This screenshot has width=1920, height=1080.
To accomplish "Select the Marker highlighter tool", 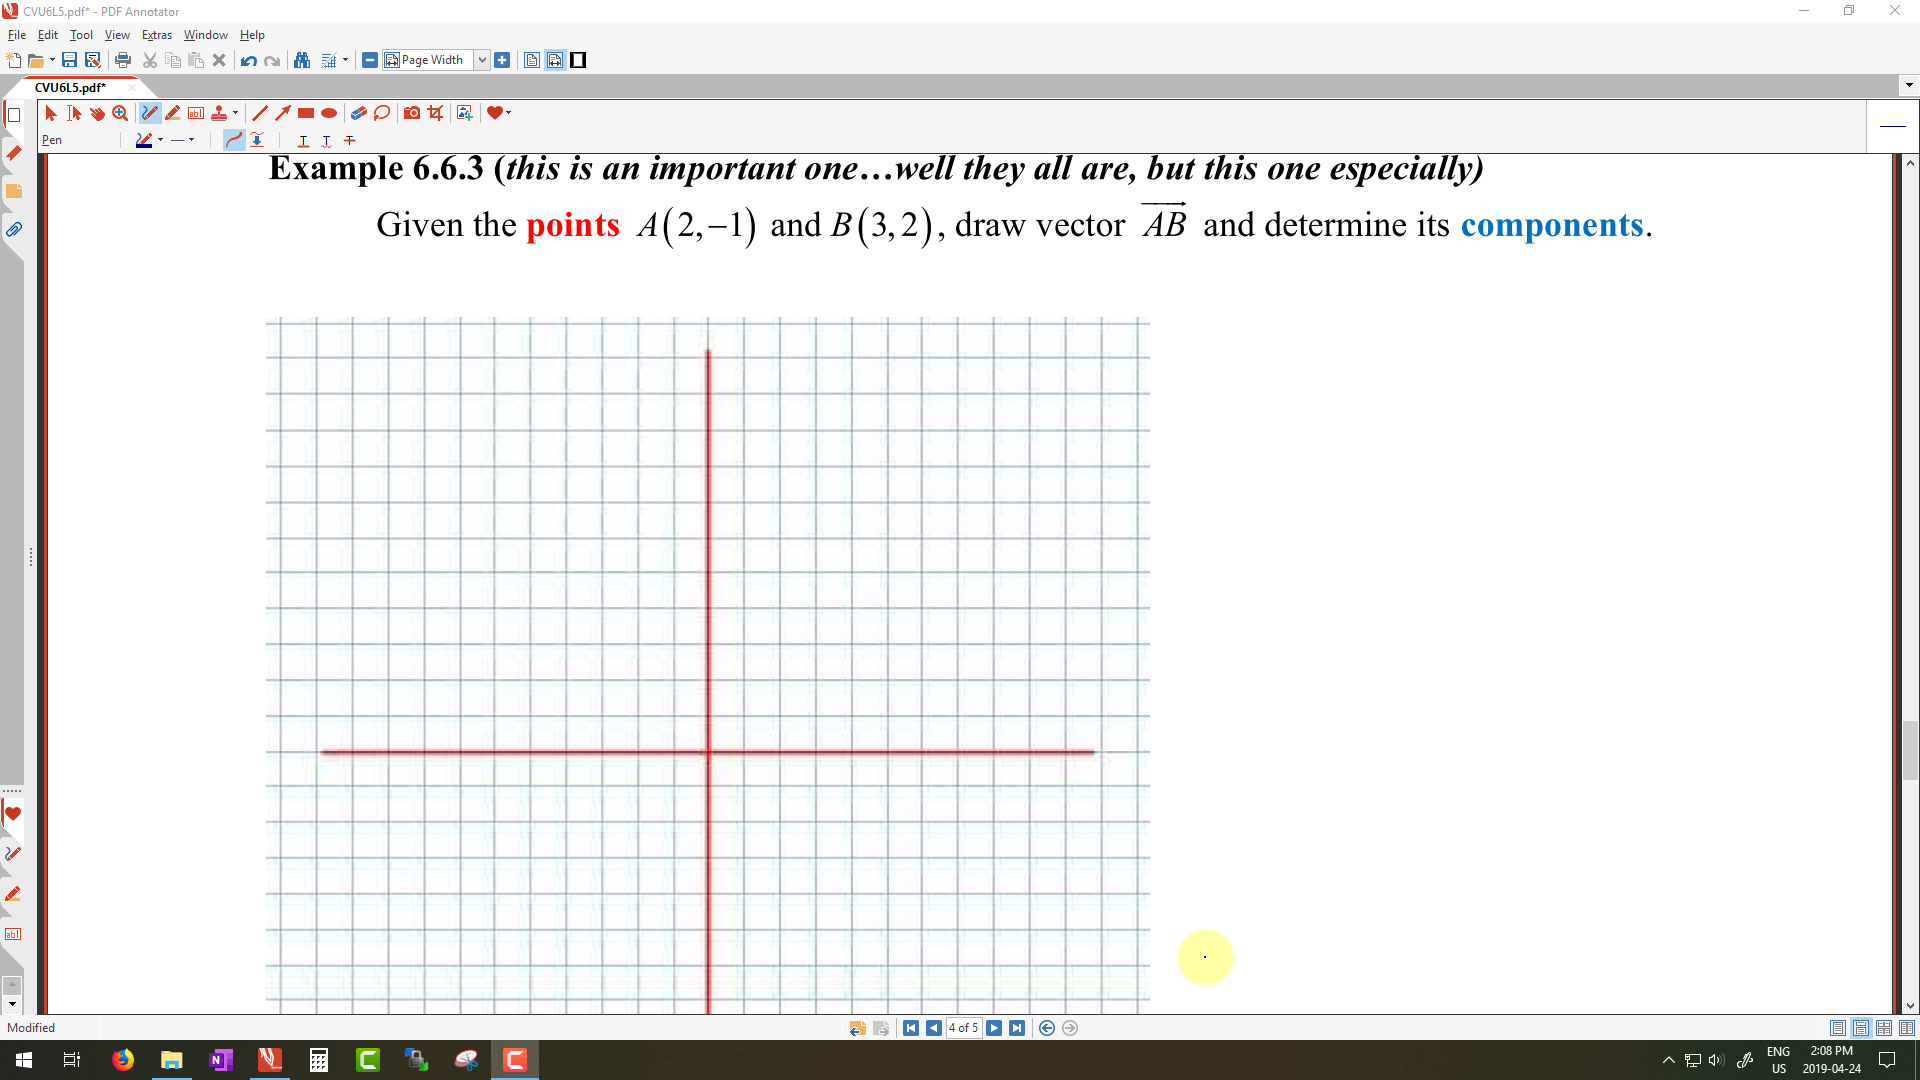I will click(173, 113).
